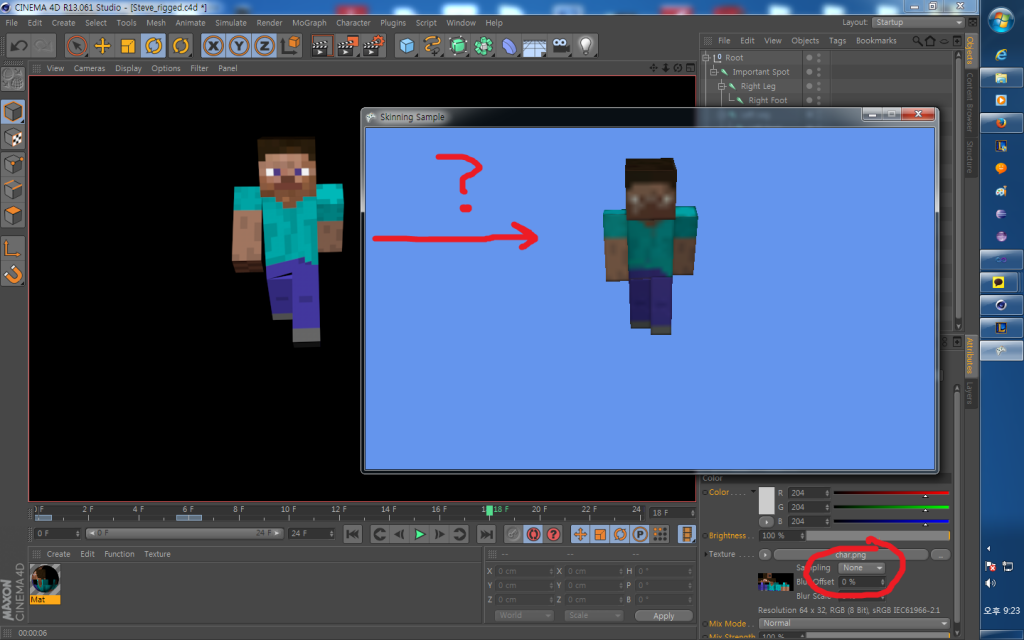The width and height of the screenshot is (1024, 640).
Task: Open the spline tools icon
Action: (432, 46)
